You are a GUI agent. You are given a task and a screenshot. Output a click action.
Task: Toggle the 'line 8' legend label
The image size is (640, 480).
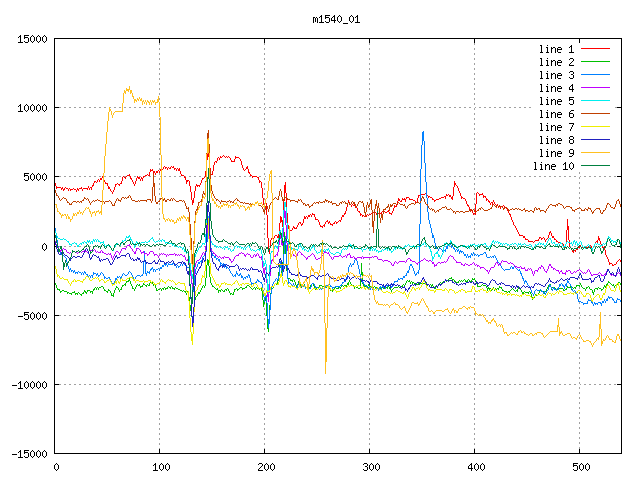pyautogui.click(x=556, y=140)
